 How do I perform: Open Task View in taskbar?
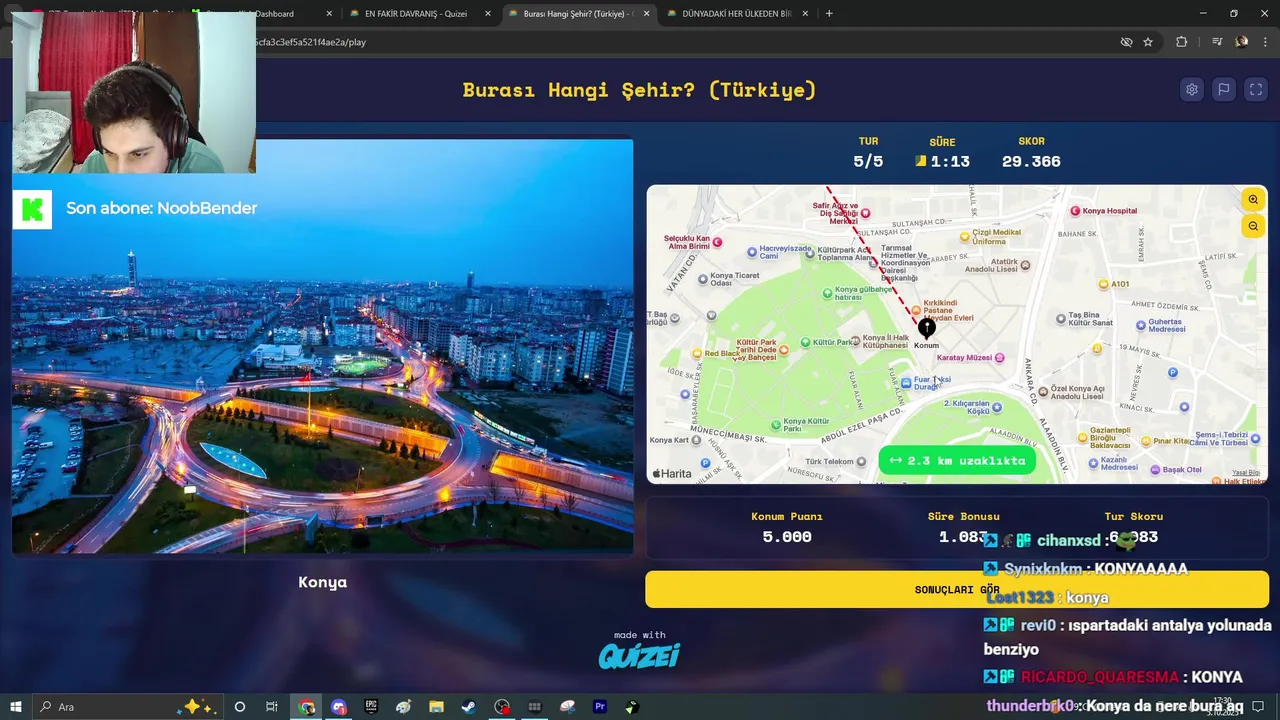272,707
